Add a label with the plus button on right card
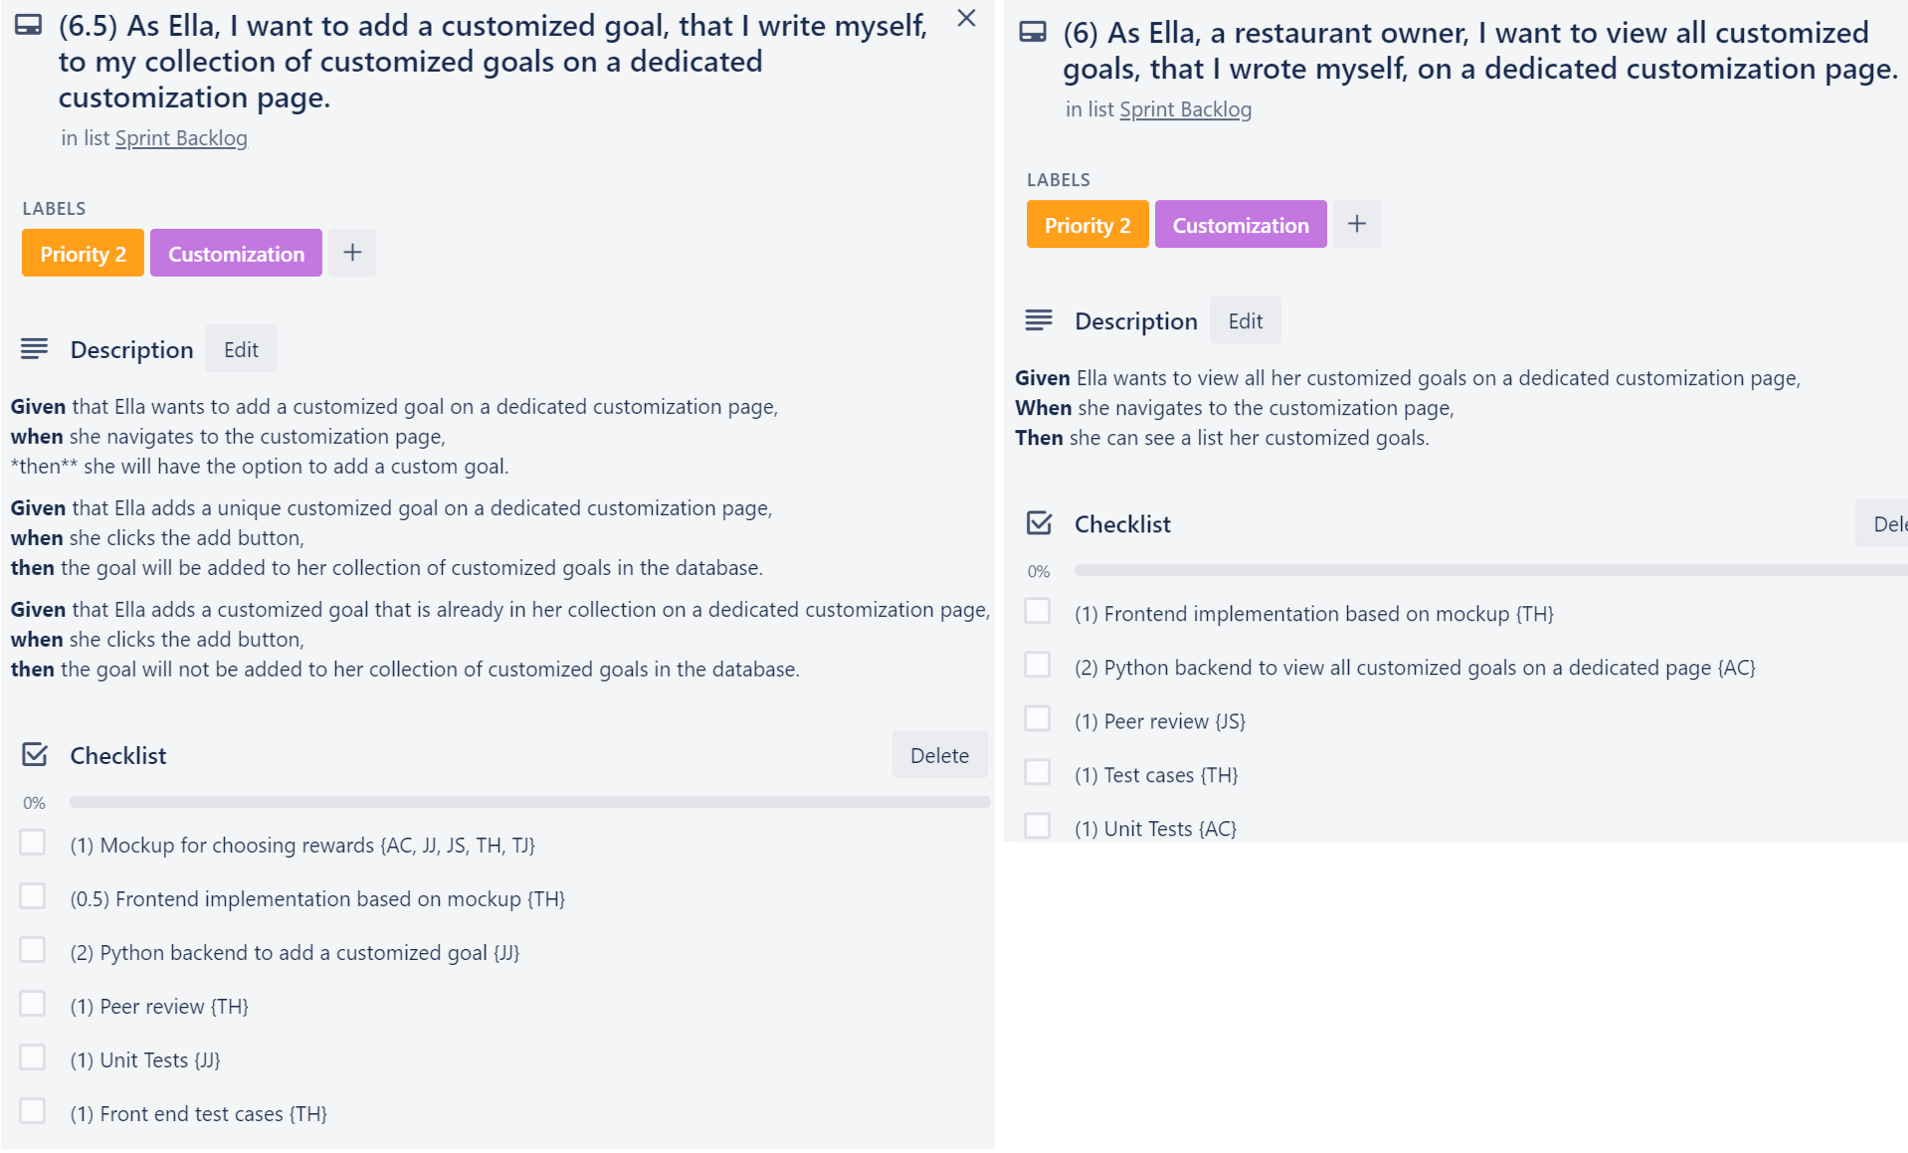This screenshot has height=1153, width=1908. click(x=1357, y=224)
